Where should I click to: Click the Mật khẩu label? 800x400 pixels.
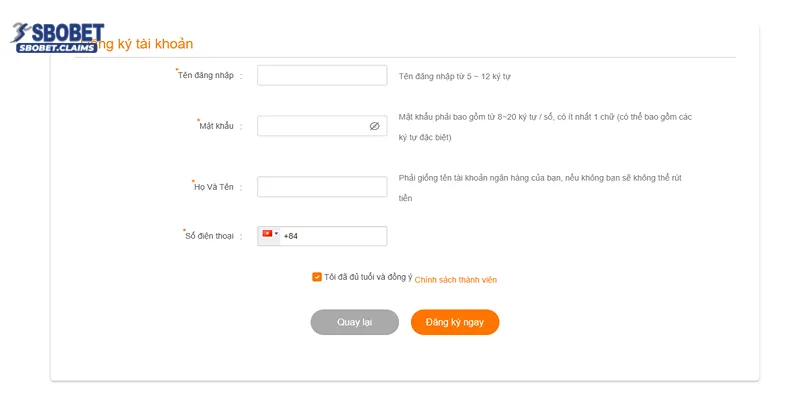216,126
